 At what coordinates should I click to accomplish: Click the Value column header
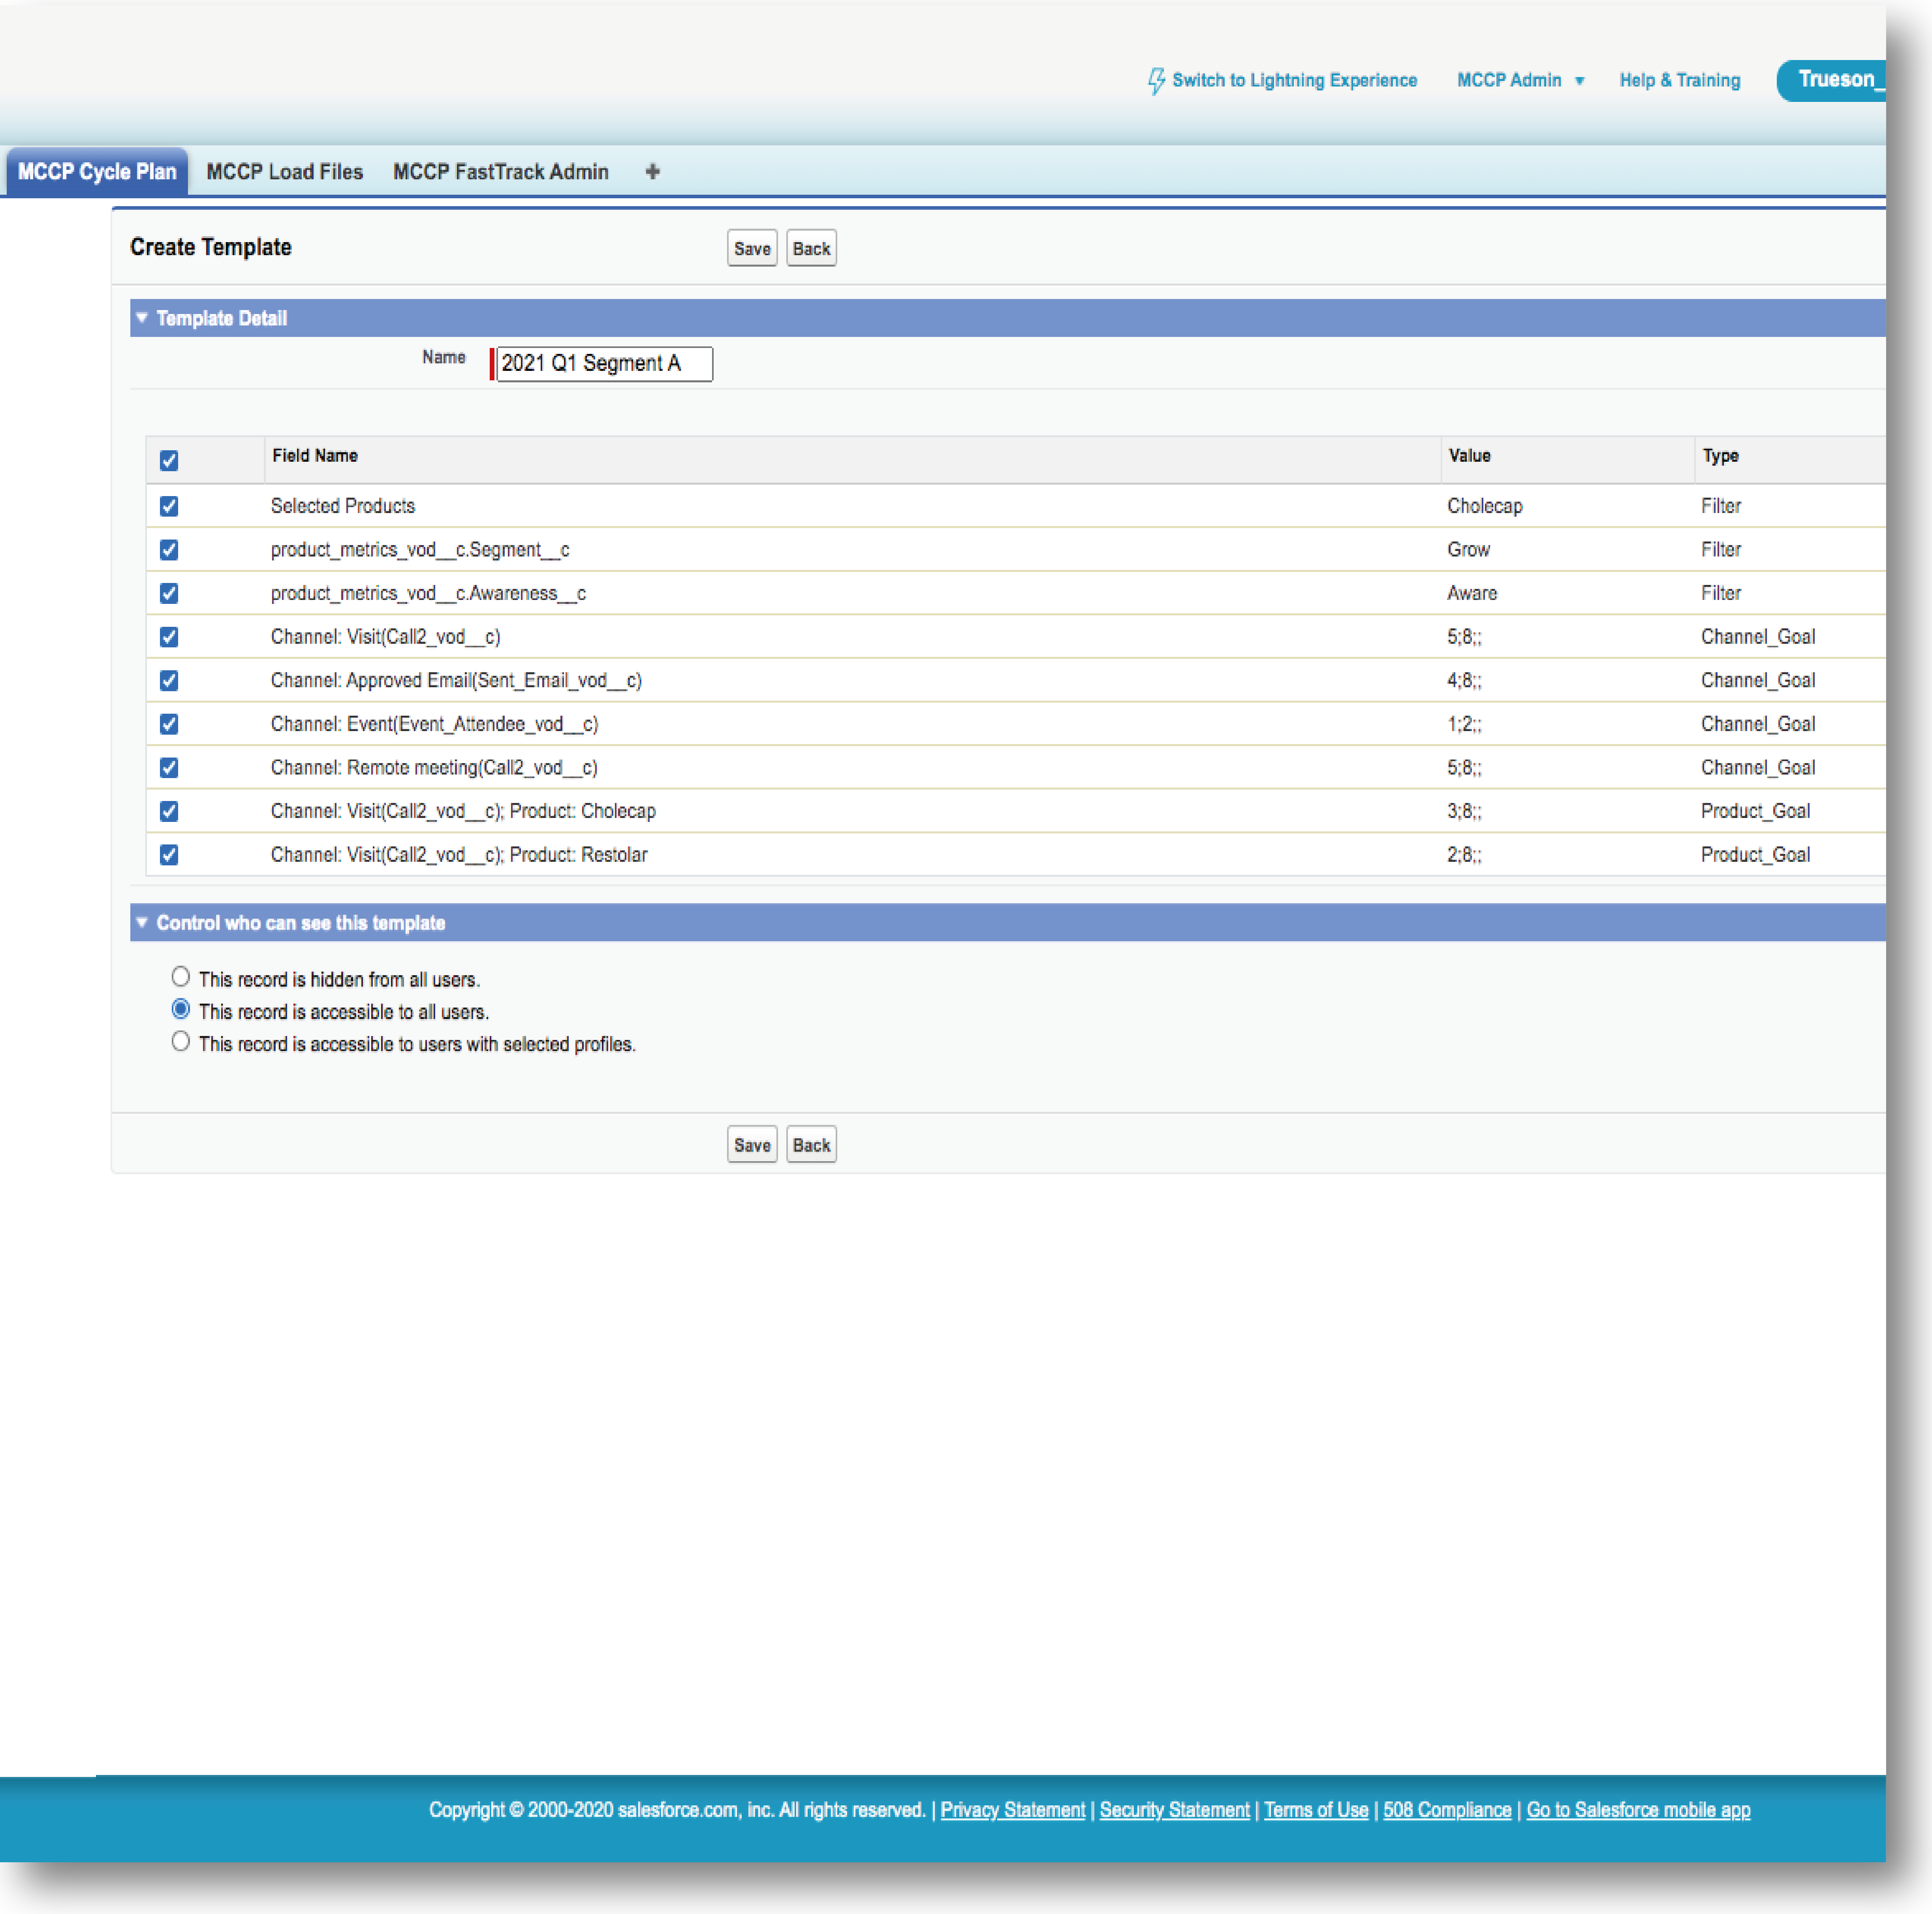1469,456
